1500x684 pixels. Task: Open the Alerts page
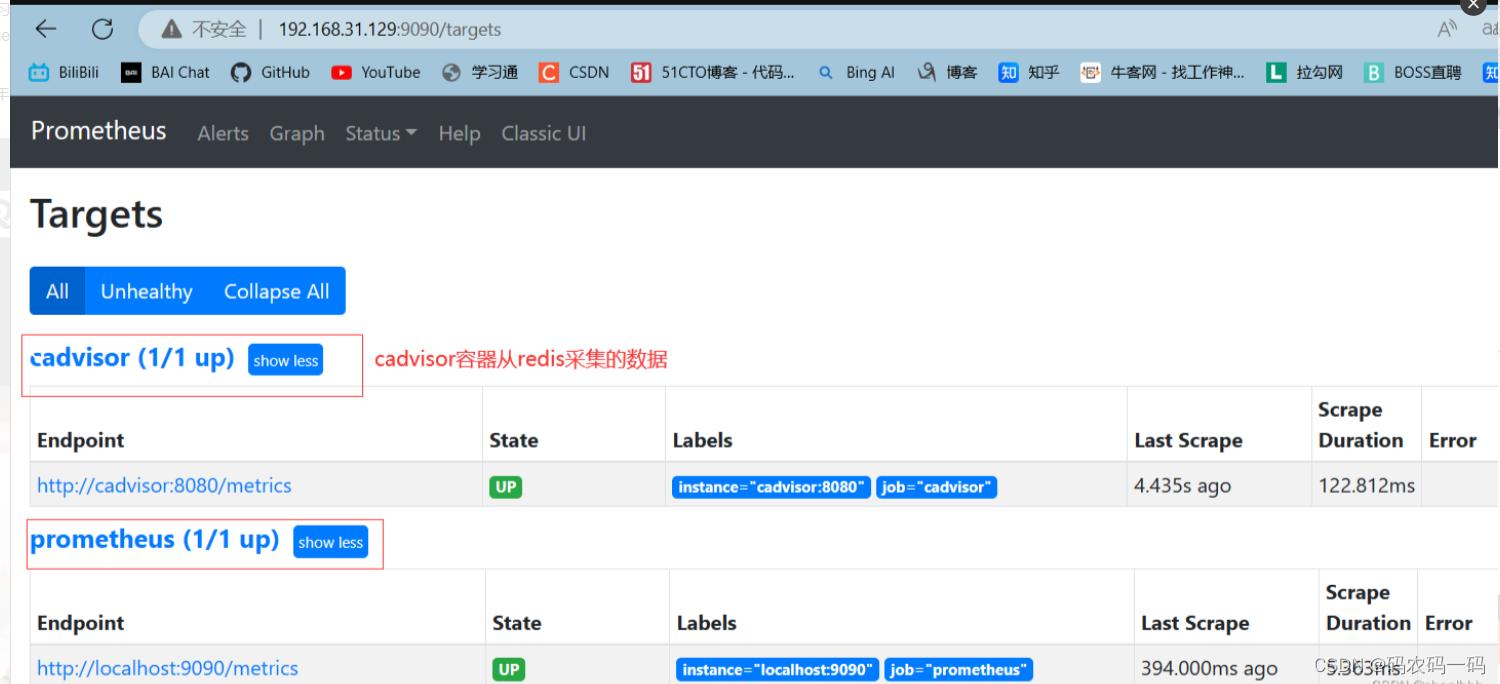(x=222, y=132)
